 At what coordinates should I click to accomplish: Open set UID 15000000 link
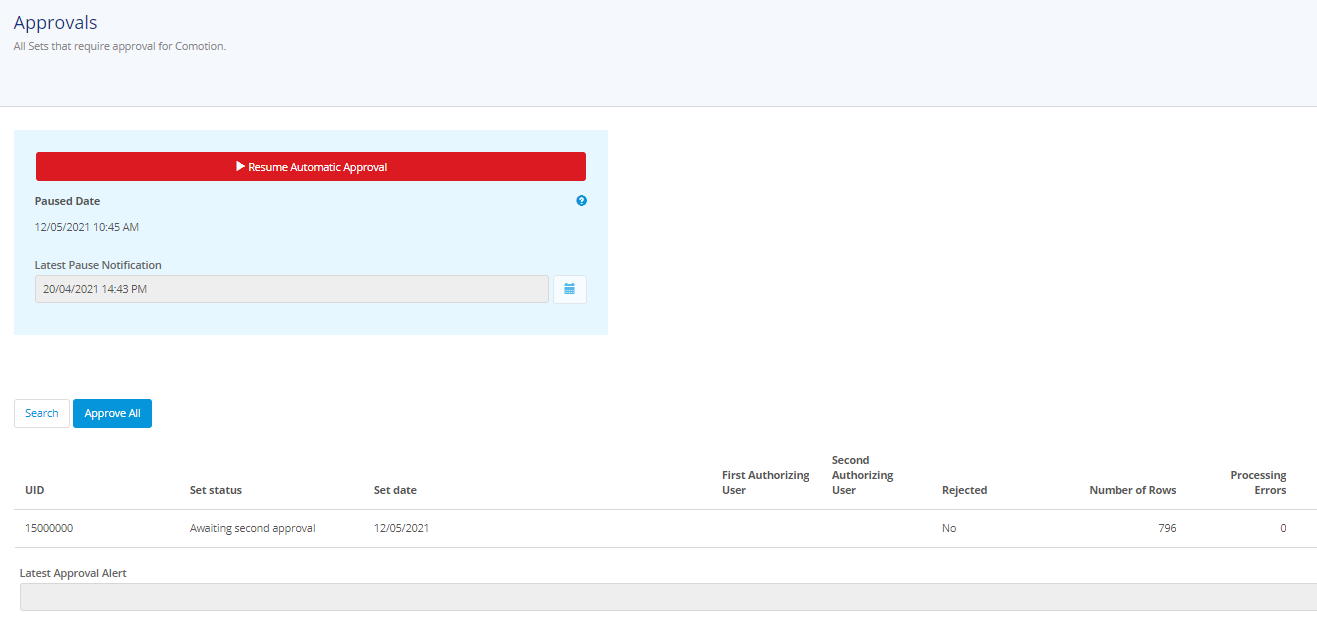49,528
